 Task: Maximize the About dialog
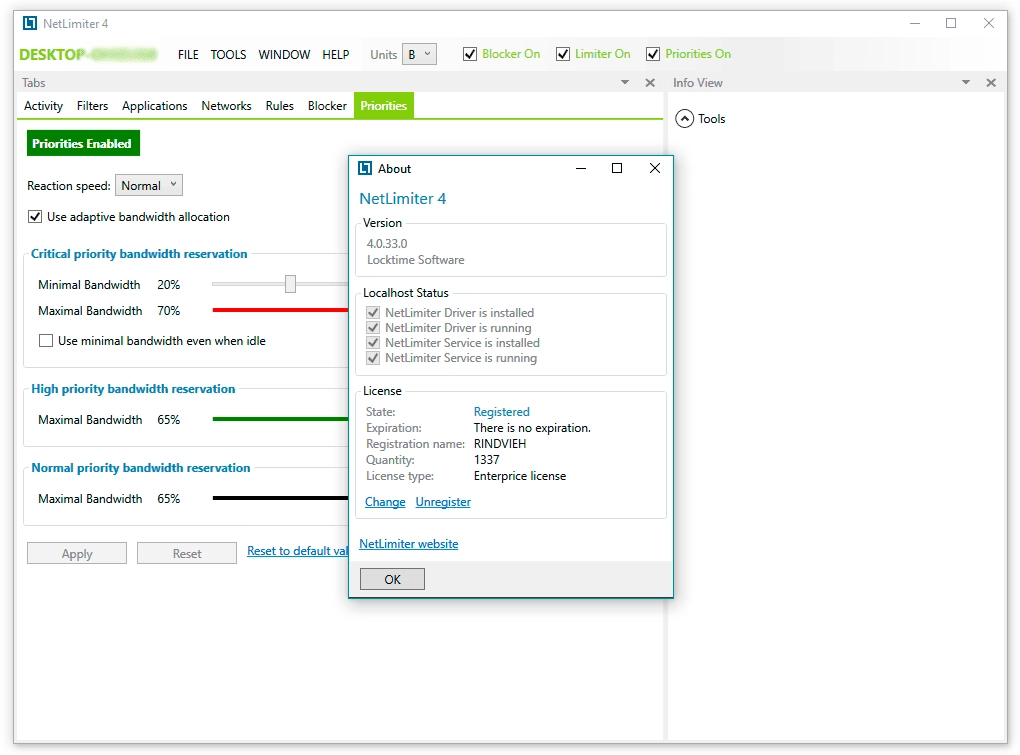pos(617,168)
